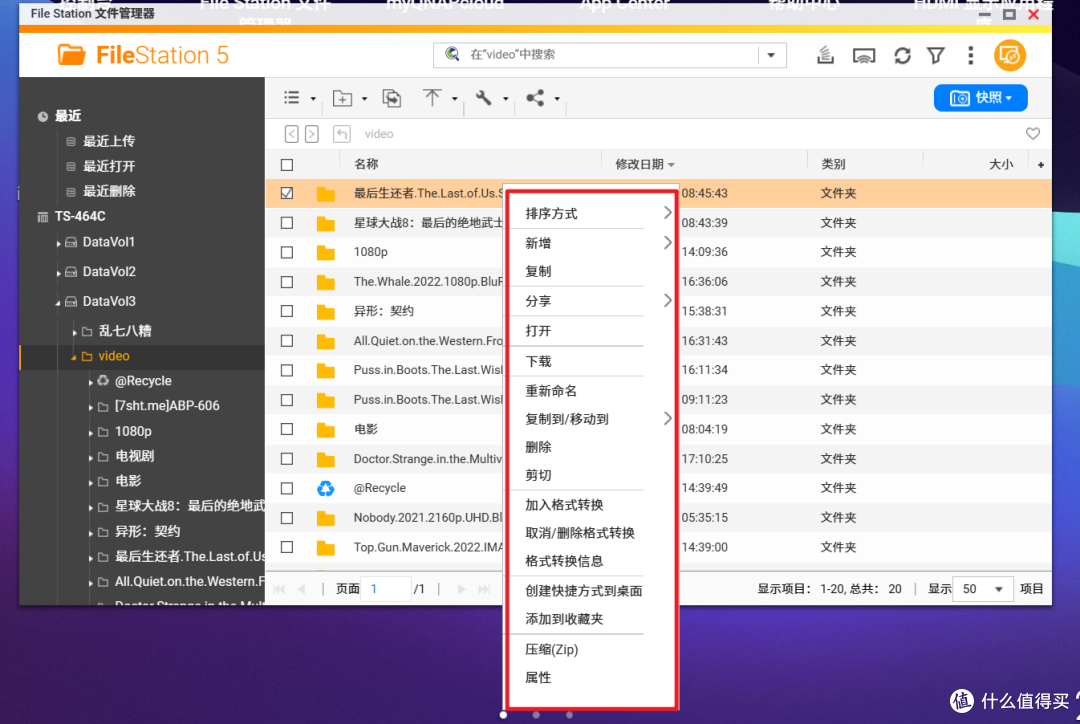Click the parent folder up icon
Image resolution: width=1080 pixels, height=724 pixels.
point(342,134)
